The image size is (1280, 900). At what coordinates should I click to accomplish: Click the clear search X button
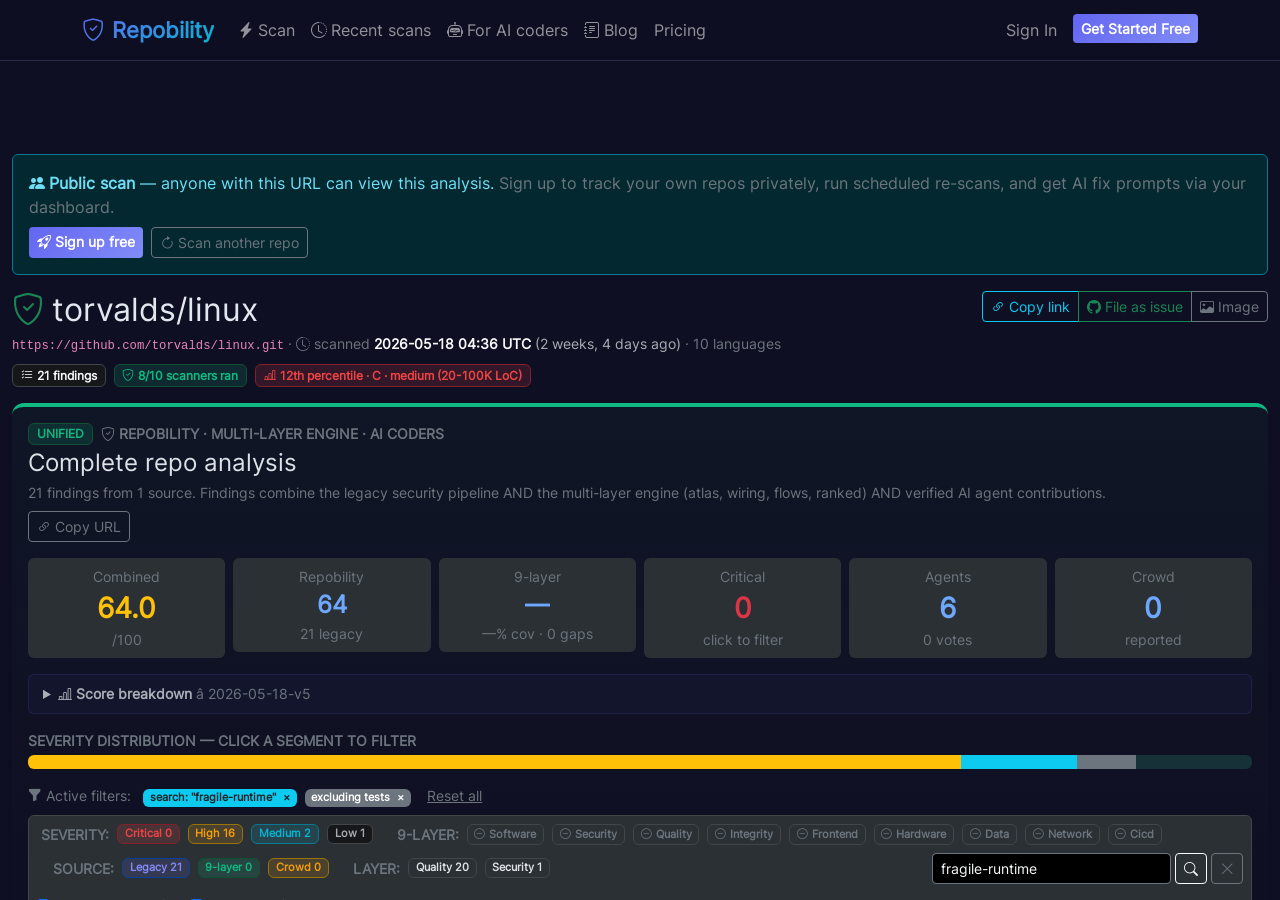(1227, 869)
